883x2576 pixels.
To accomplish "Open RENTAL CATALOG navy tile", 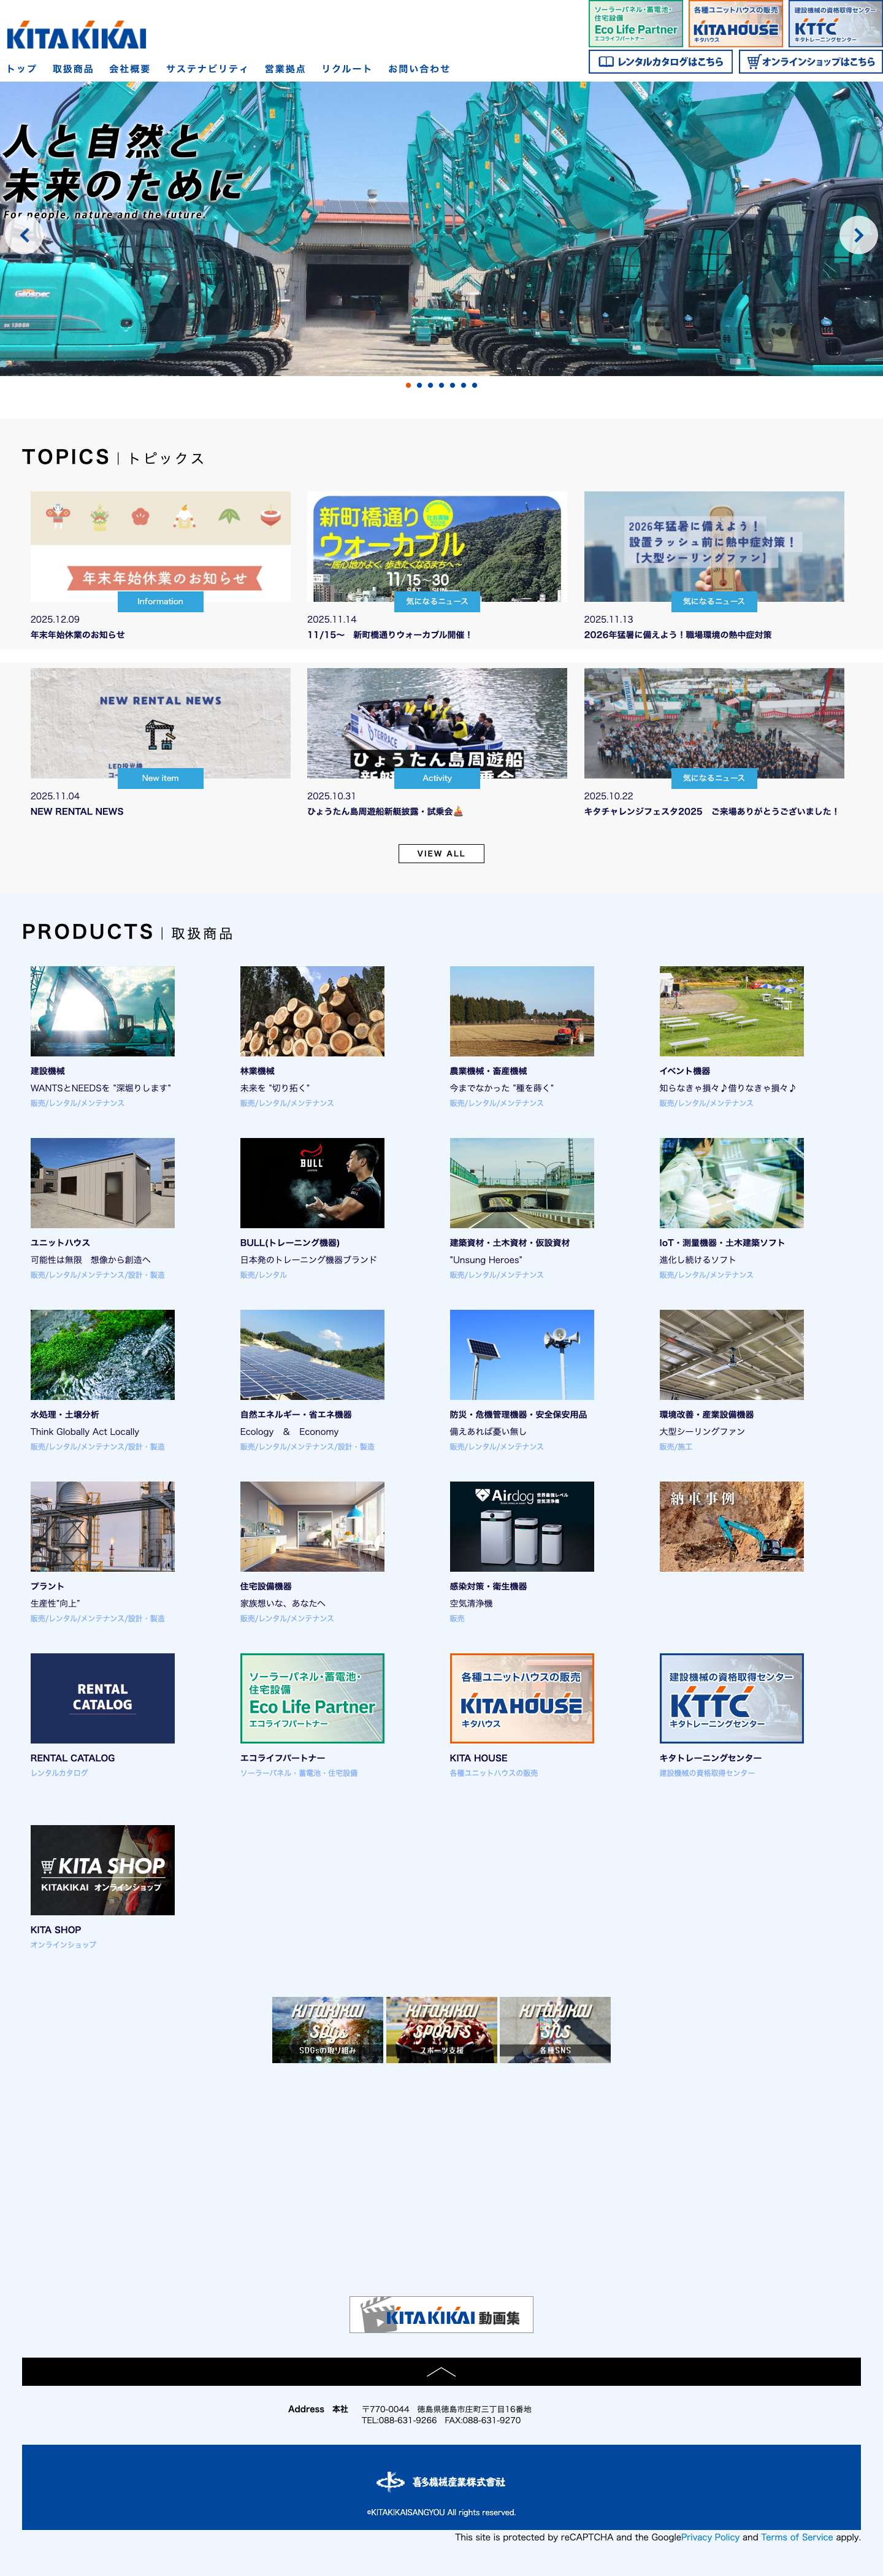I will tap(102, 1698).
